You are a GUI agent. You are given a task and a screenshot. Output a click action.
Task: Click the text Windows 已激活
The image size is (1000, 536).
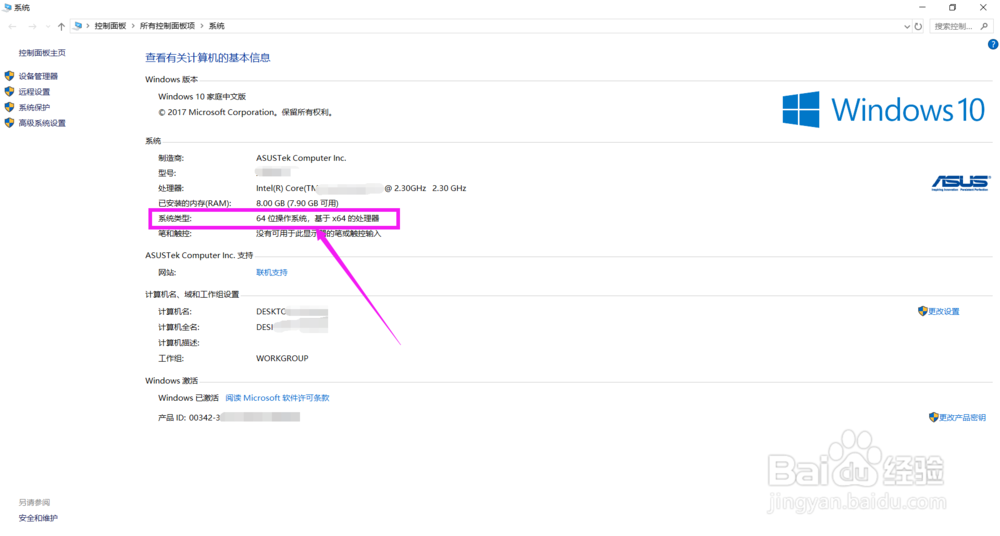tap(188, 398)
